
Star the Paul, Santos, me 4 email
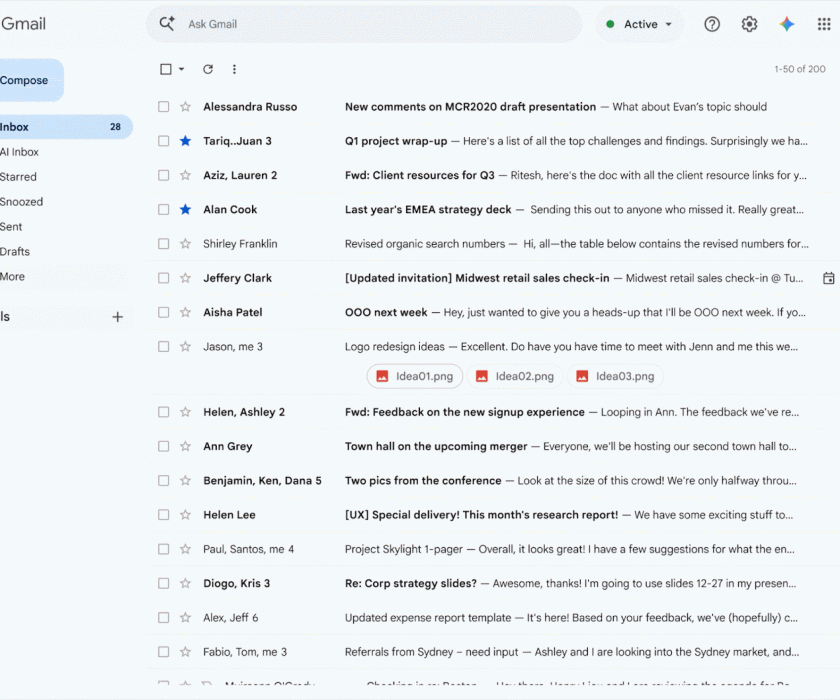pyautogui.click(x=185, y=549)
